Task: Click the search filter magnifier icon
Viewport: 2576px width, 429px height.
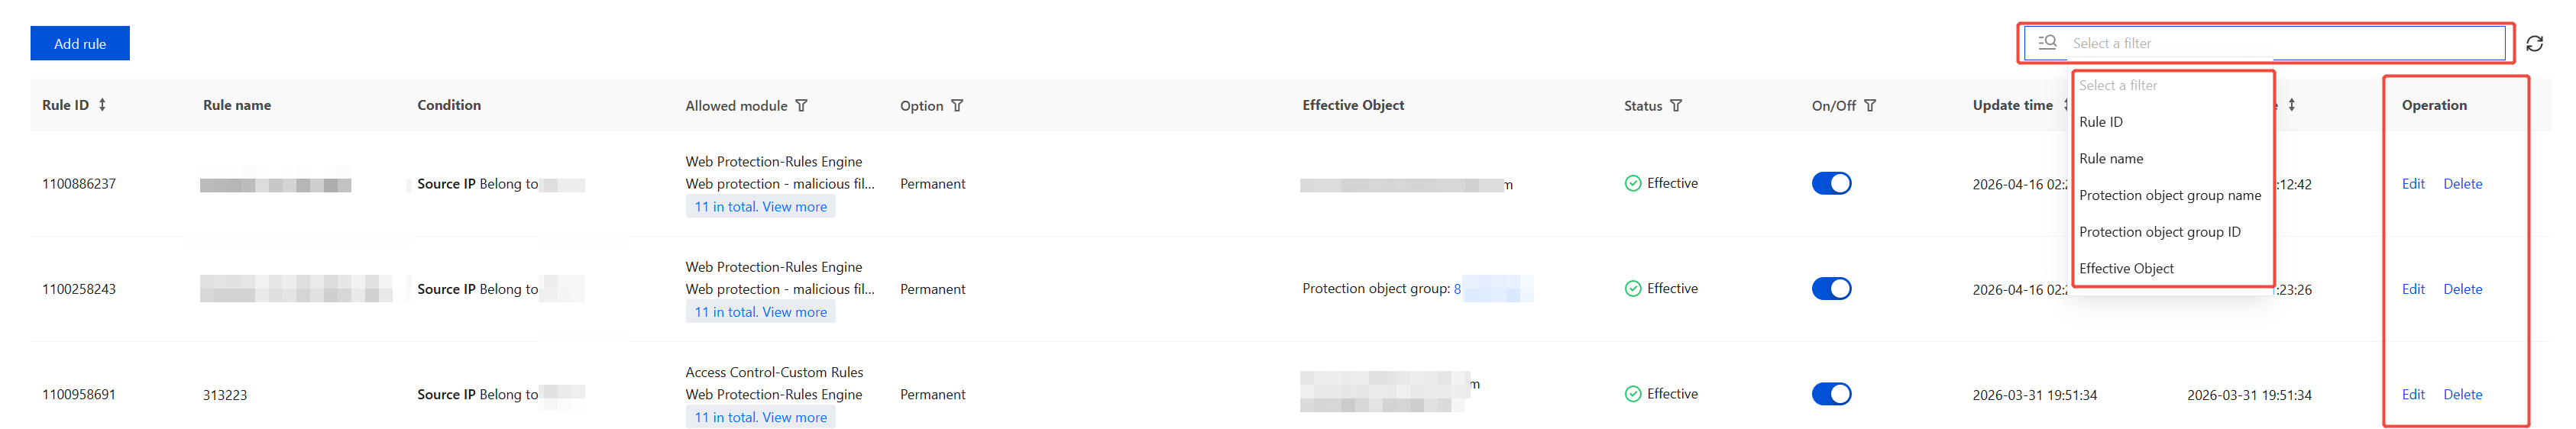Action: 2047,43
